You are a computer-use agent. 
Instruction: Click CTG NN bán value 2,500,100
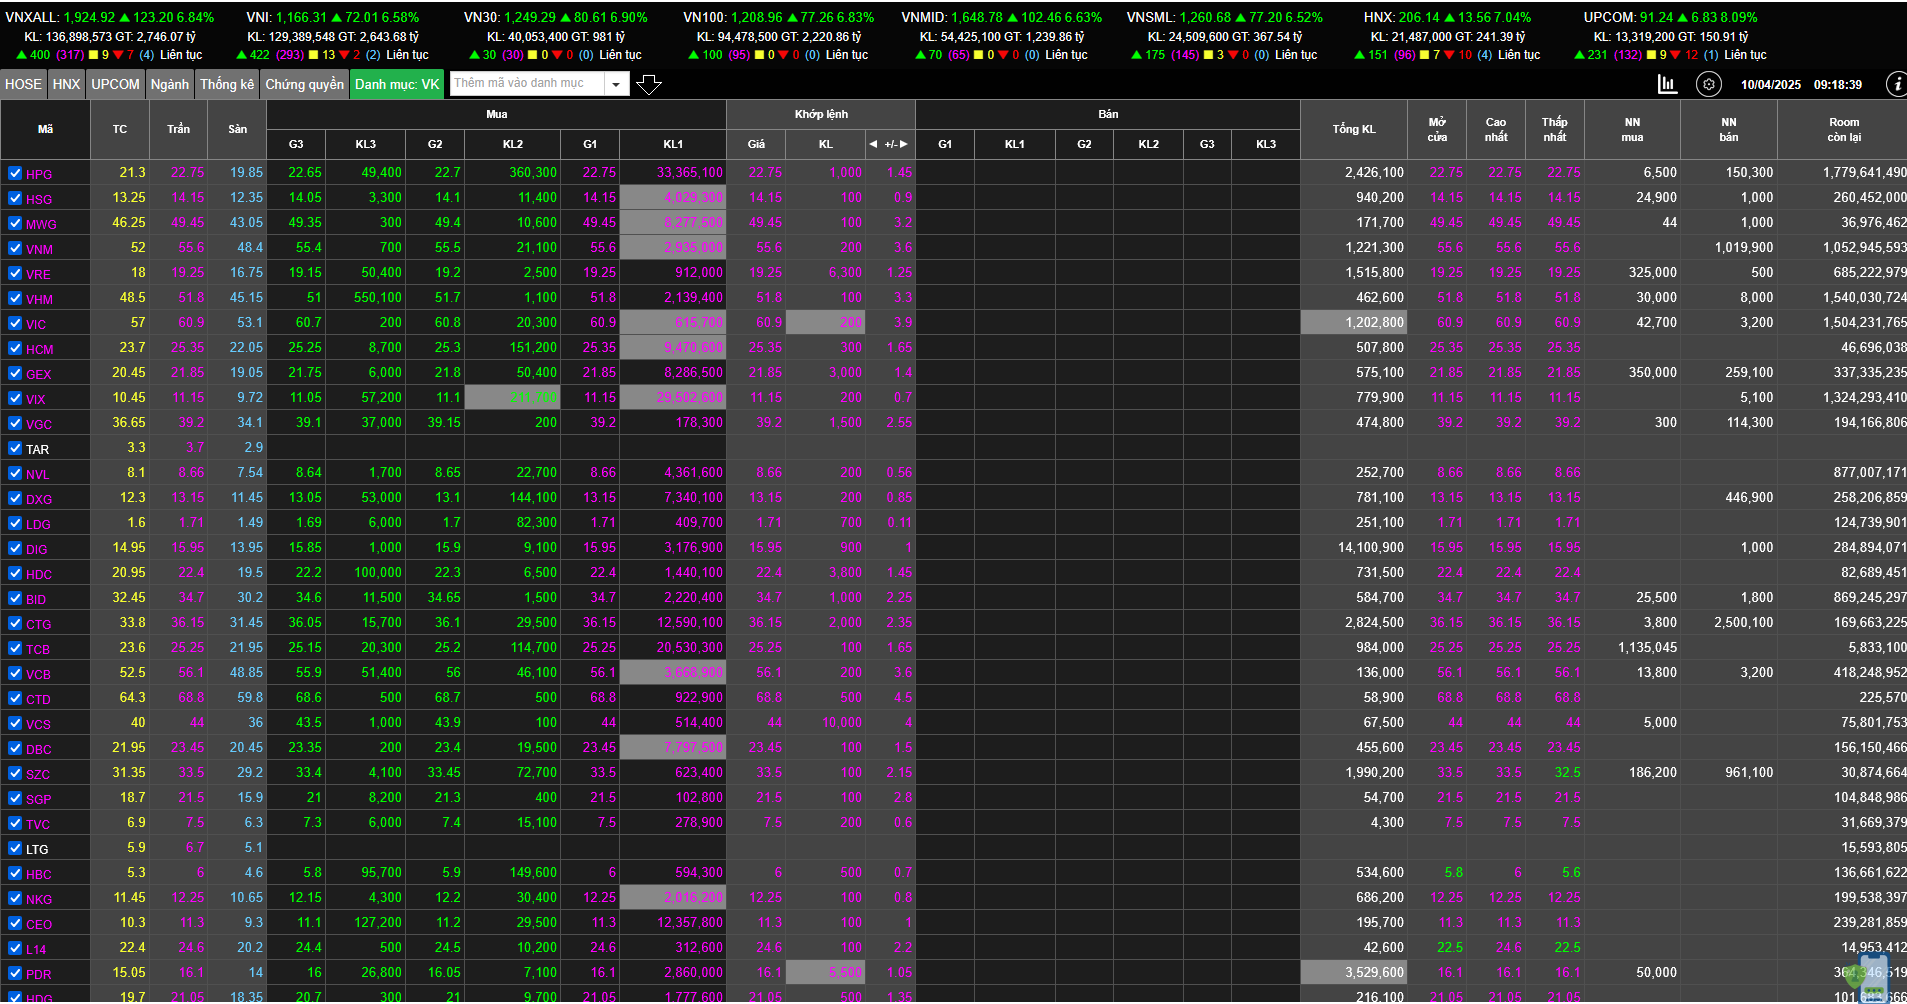[x=1744, y=623]
